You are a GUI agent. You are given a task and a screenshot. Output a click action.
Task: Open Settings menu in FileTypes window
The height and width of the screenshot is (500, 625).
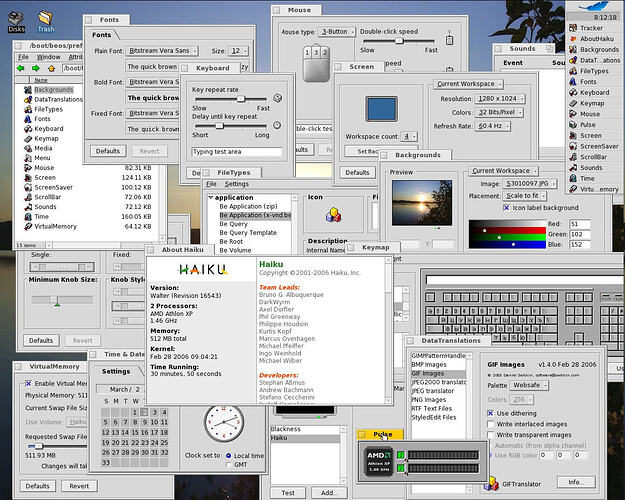(x=236, y=184)
